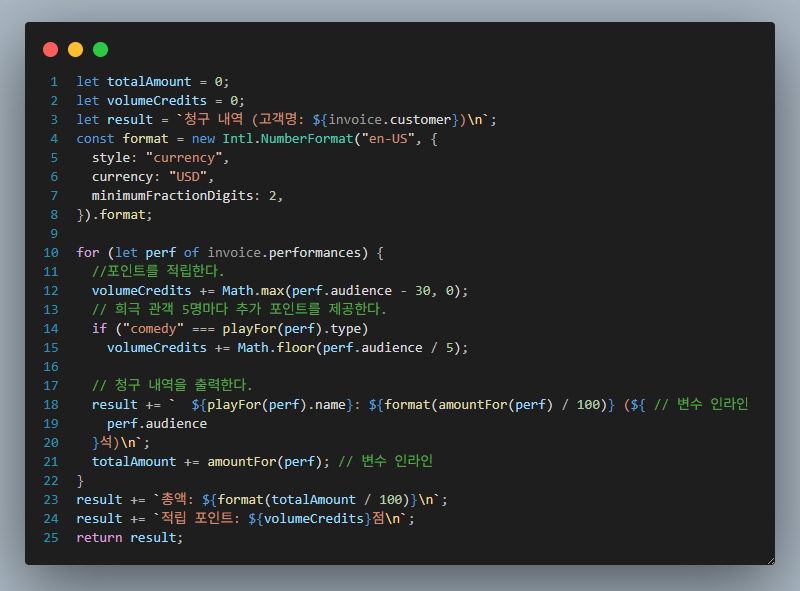This screenshot has width=800, height=591.
Task: Click 청구 내역 in the line 3 string
Action: click(213, 119)
